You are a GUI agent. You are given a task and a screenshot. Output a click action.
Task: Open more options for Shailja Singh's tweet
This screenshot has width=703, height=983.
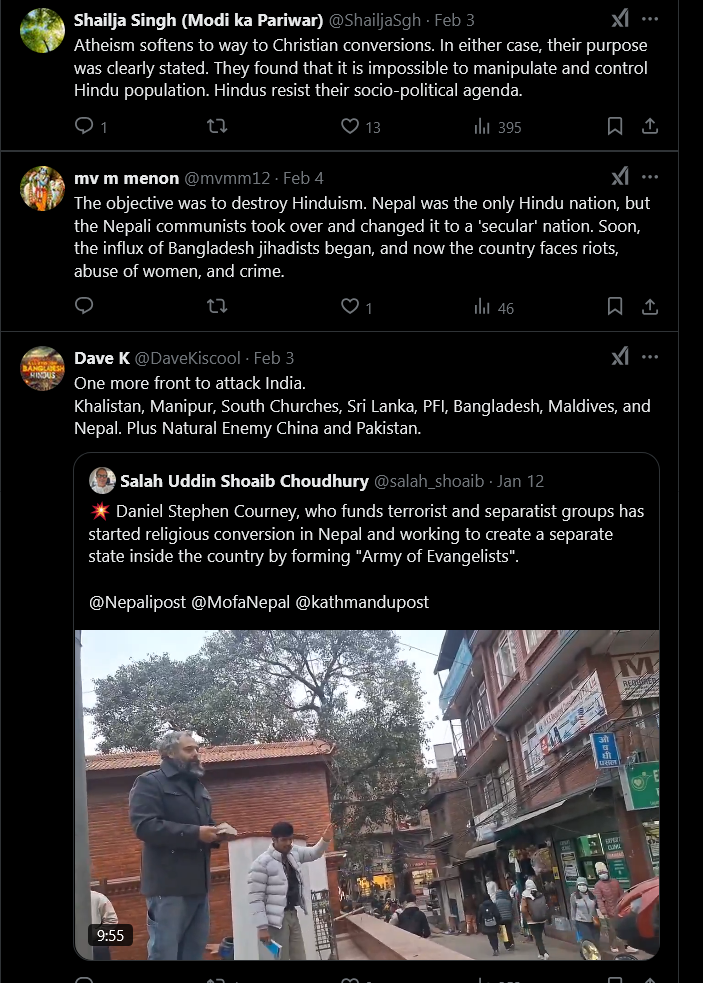pos(650,20)
